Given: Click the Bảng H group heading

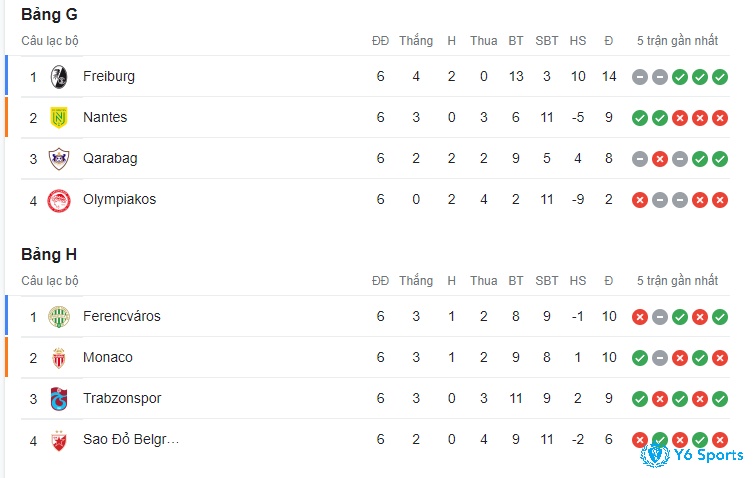Looking at the screenshot, I should pos(49,255).
